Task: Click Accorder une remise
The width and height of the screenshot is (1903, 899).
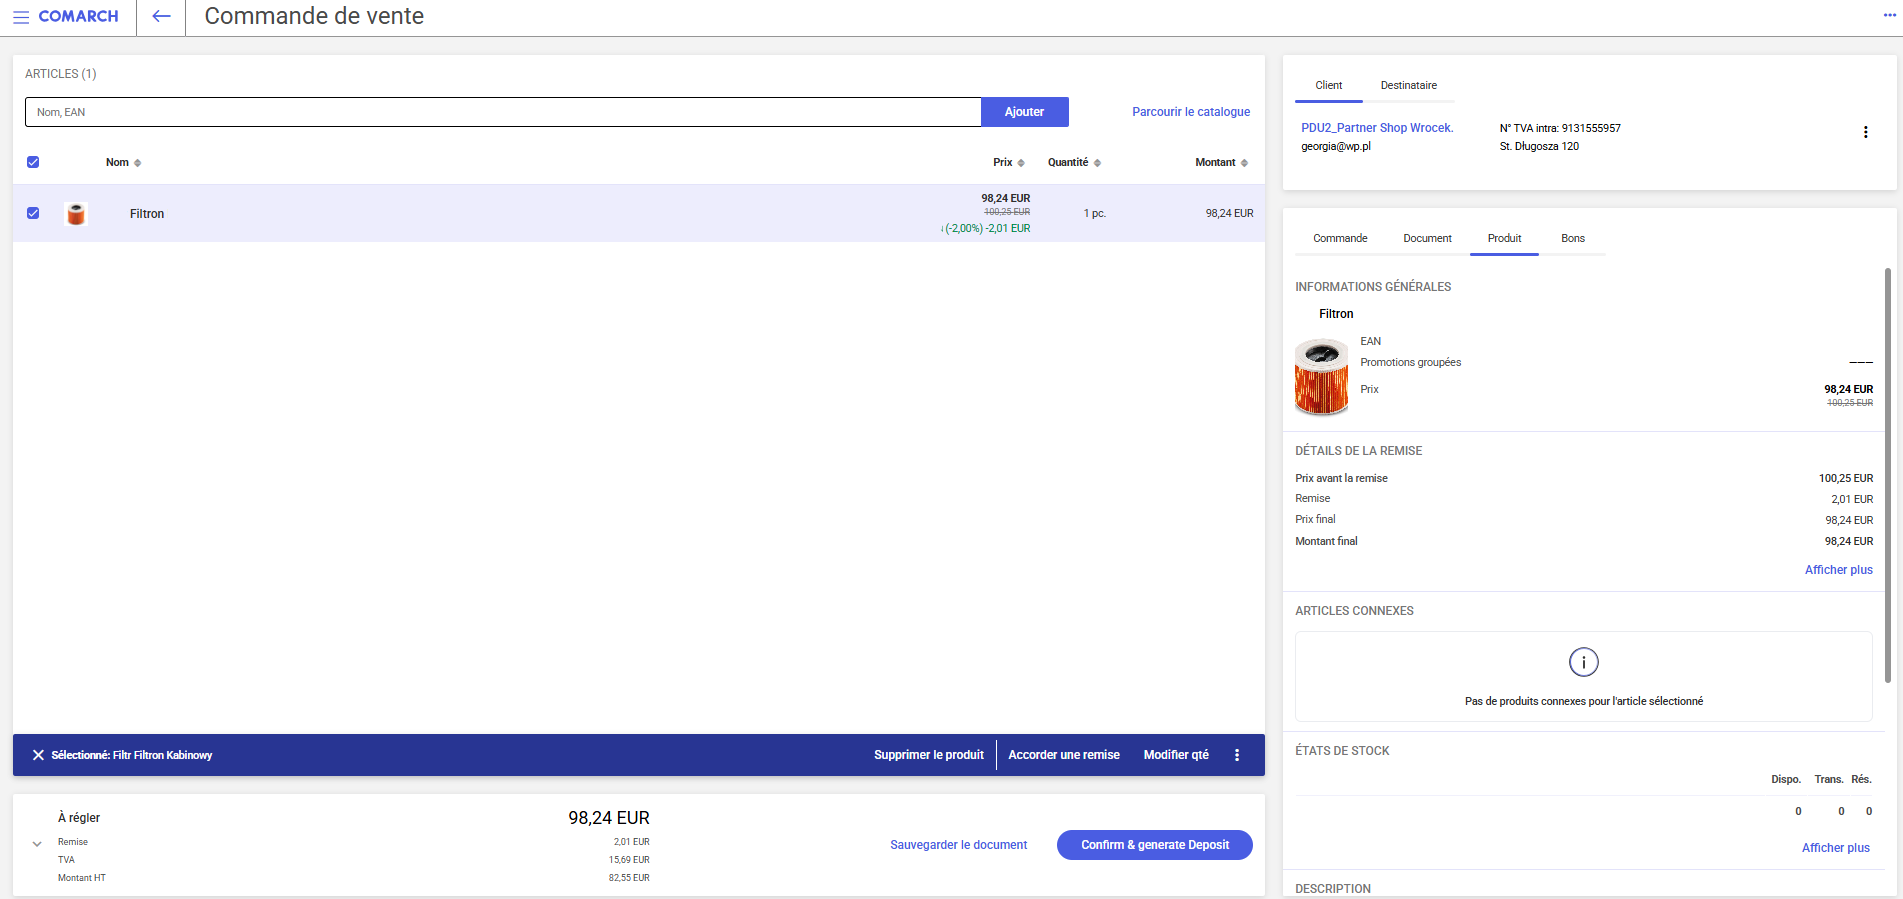Action: pyautogui.click(x=1063, y=755)
